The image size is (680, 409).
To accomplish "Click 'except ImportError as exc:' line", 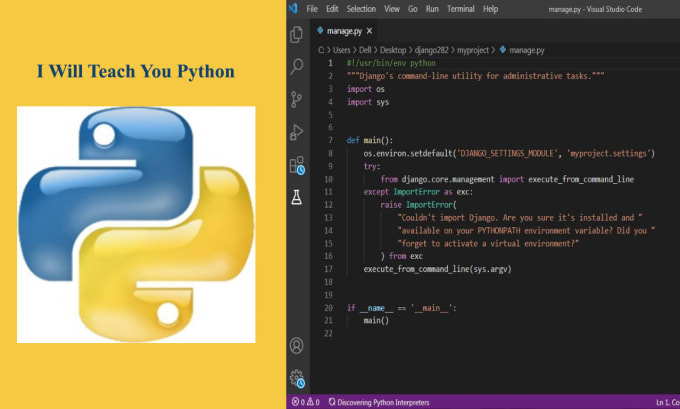I will pyautogui.click(x=418, y=192).
